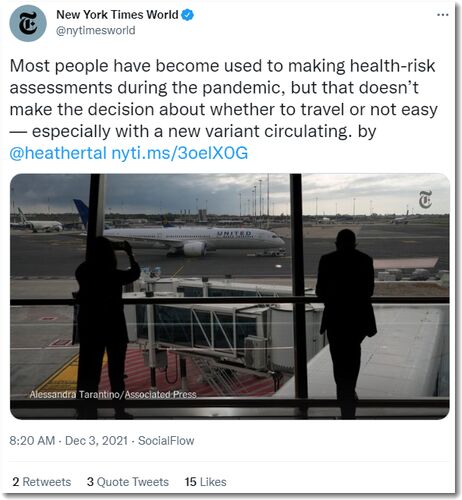Open the SocialFlow source label
The image size is (462, 500).
166,440
